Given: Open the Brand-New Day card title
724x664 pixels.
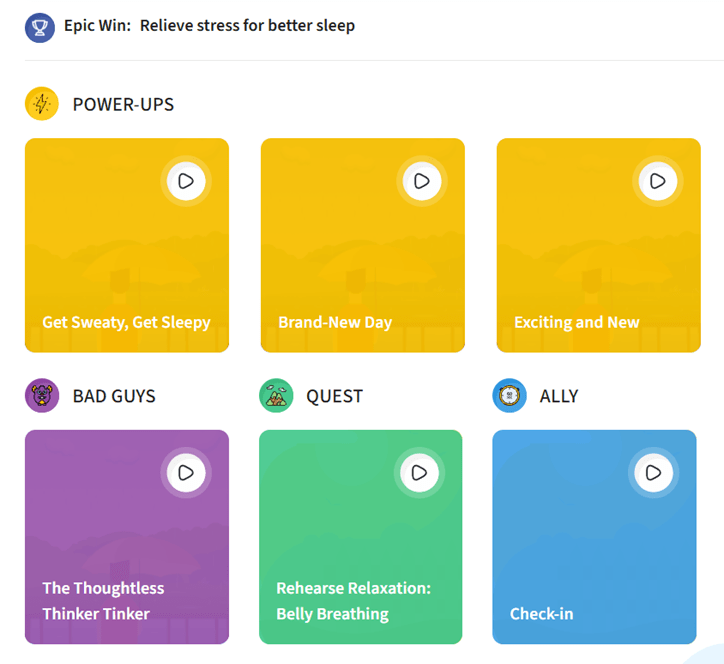Looking at the screenshot, I should pos(335,322).
